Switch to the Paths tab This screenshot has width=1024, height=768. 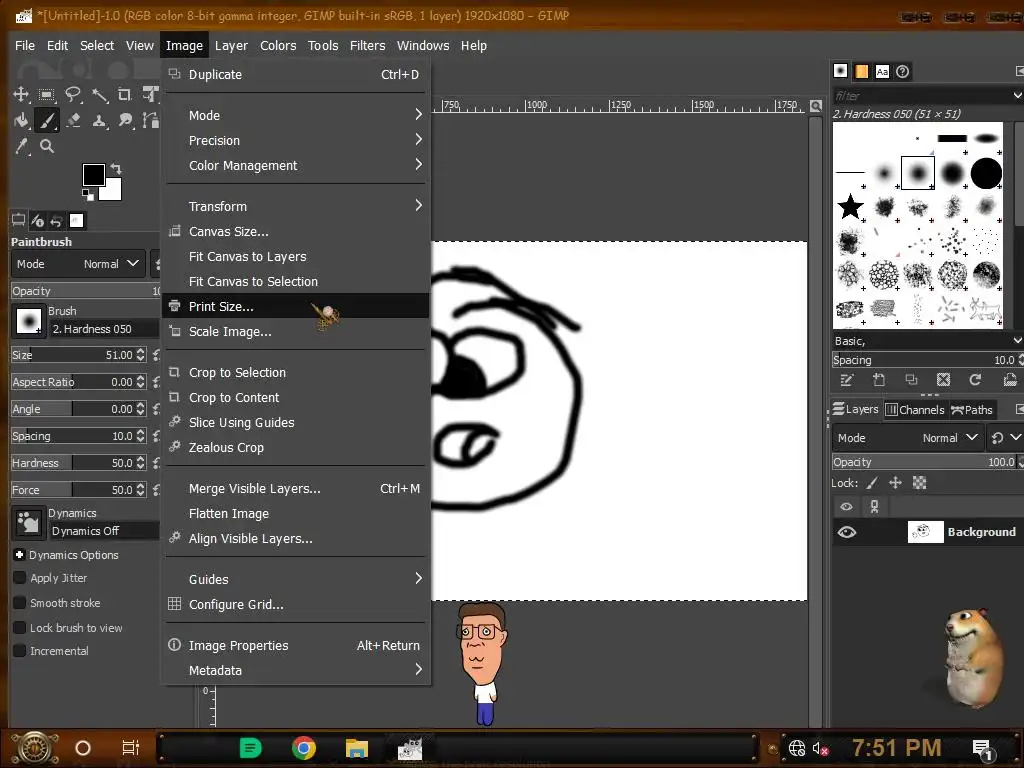(x=972, y=409)
